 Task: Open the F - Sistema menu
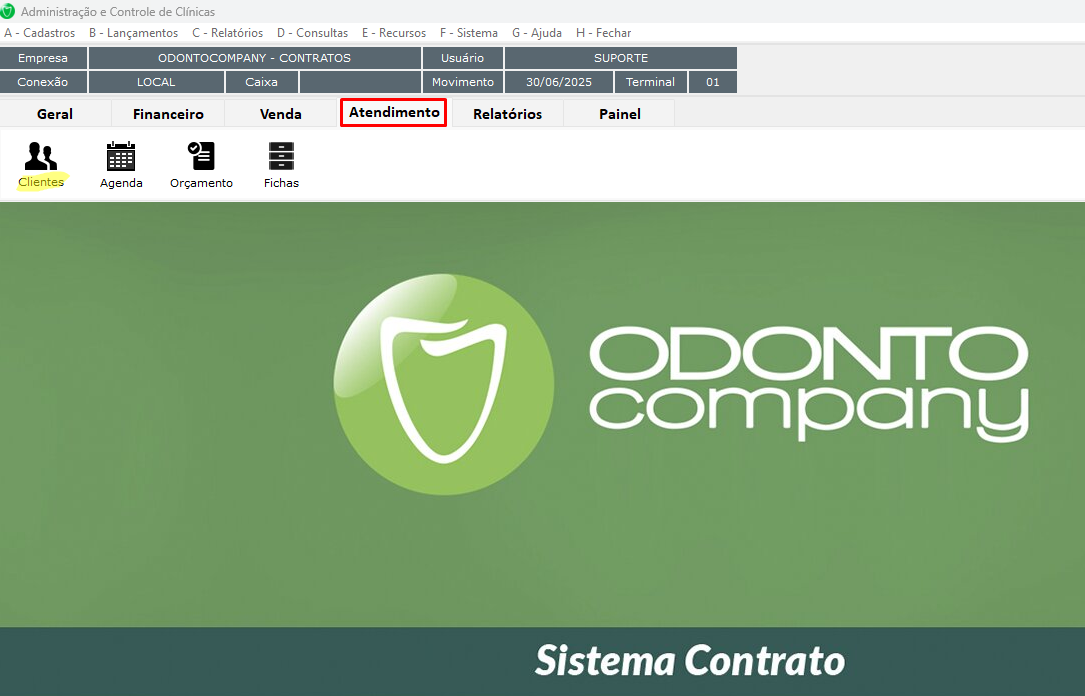point(468,33)
